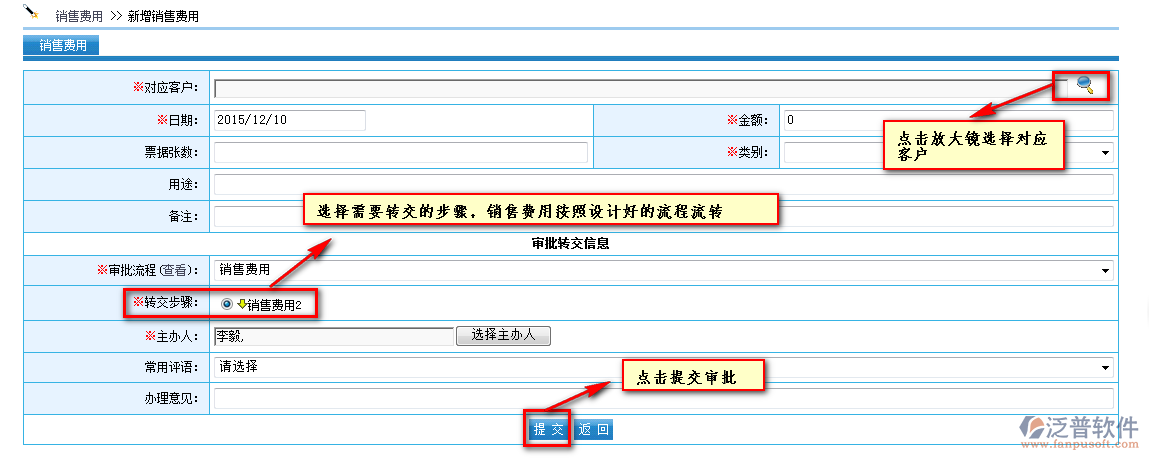Click the 提交 button
The width and height of the screenshot is (1149, 460).
548,430
